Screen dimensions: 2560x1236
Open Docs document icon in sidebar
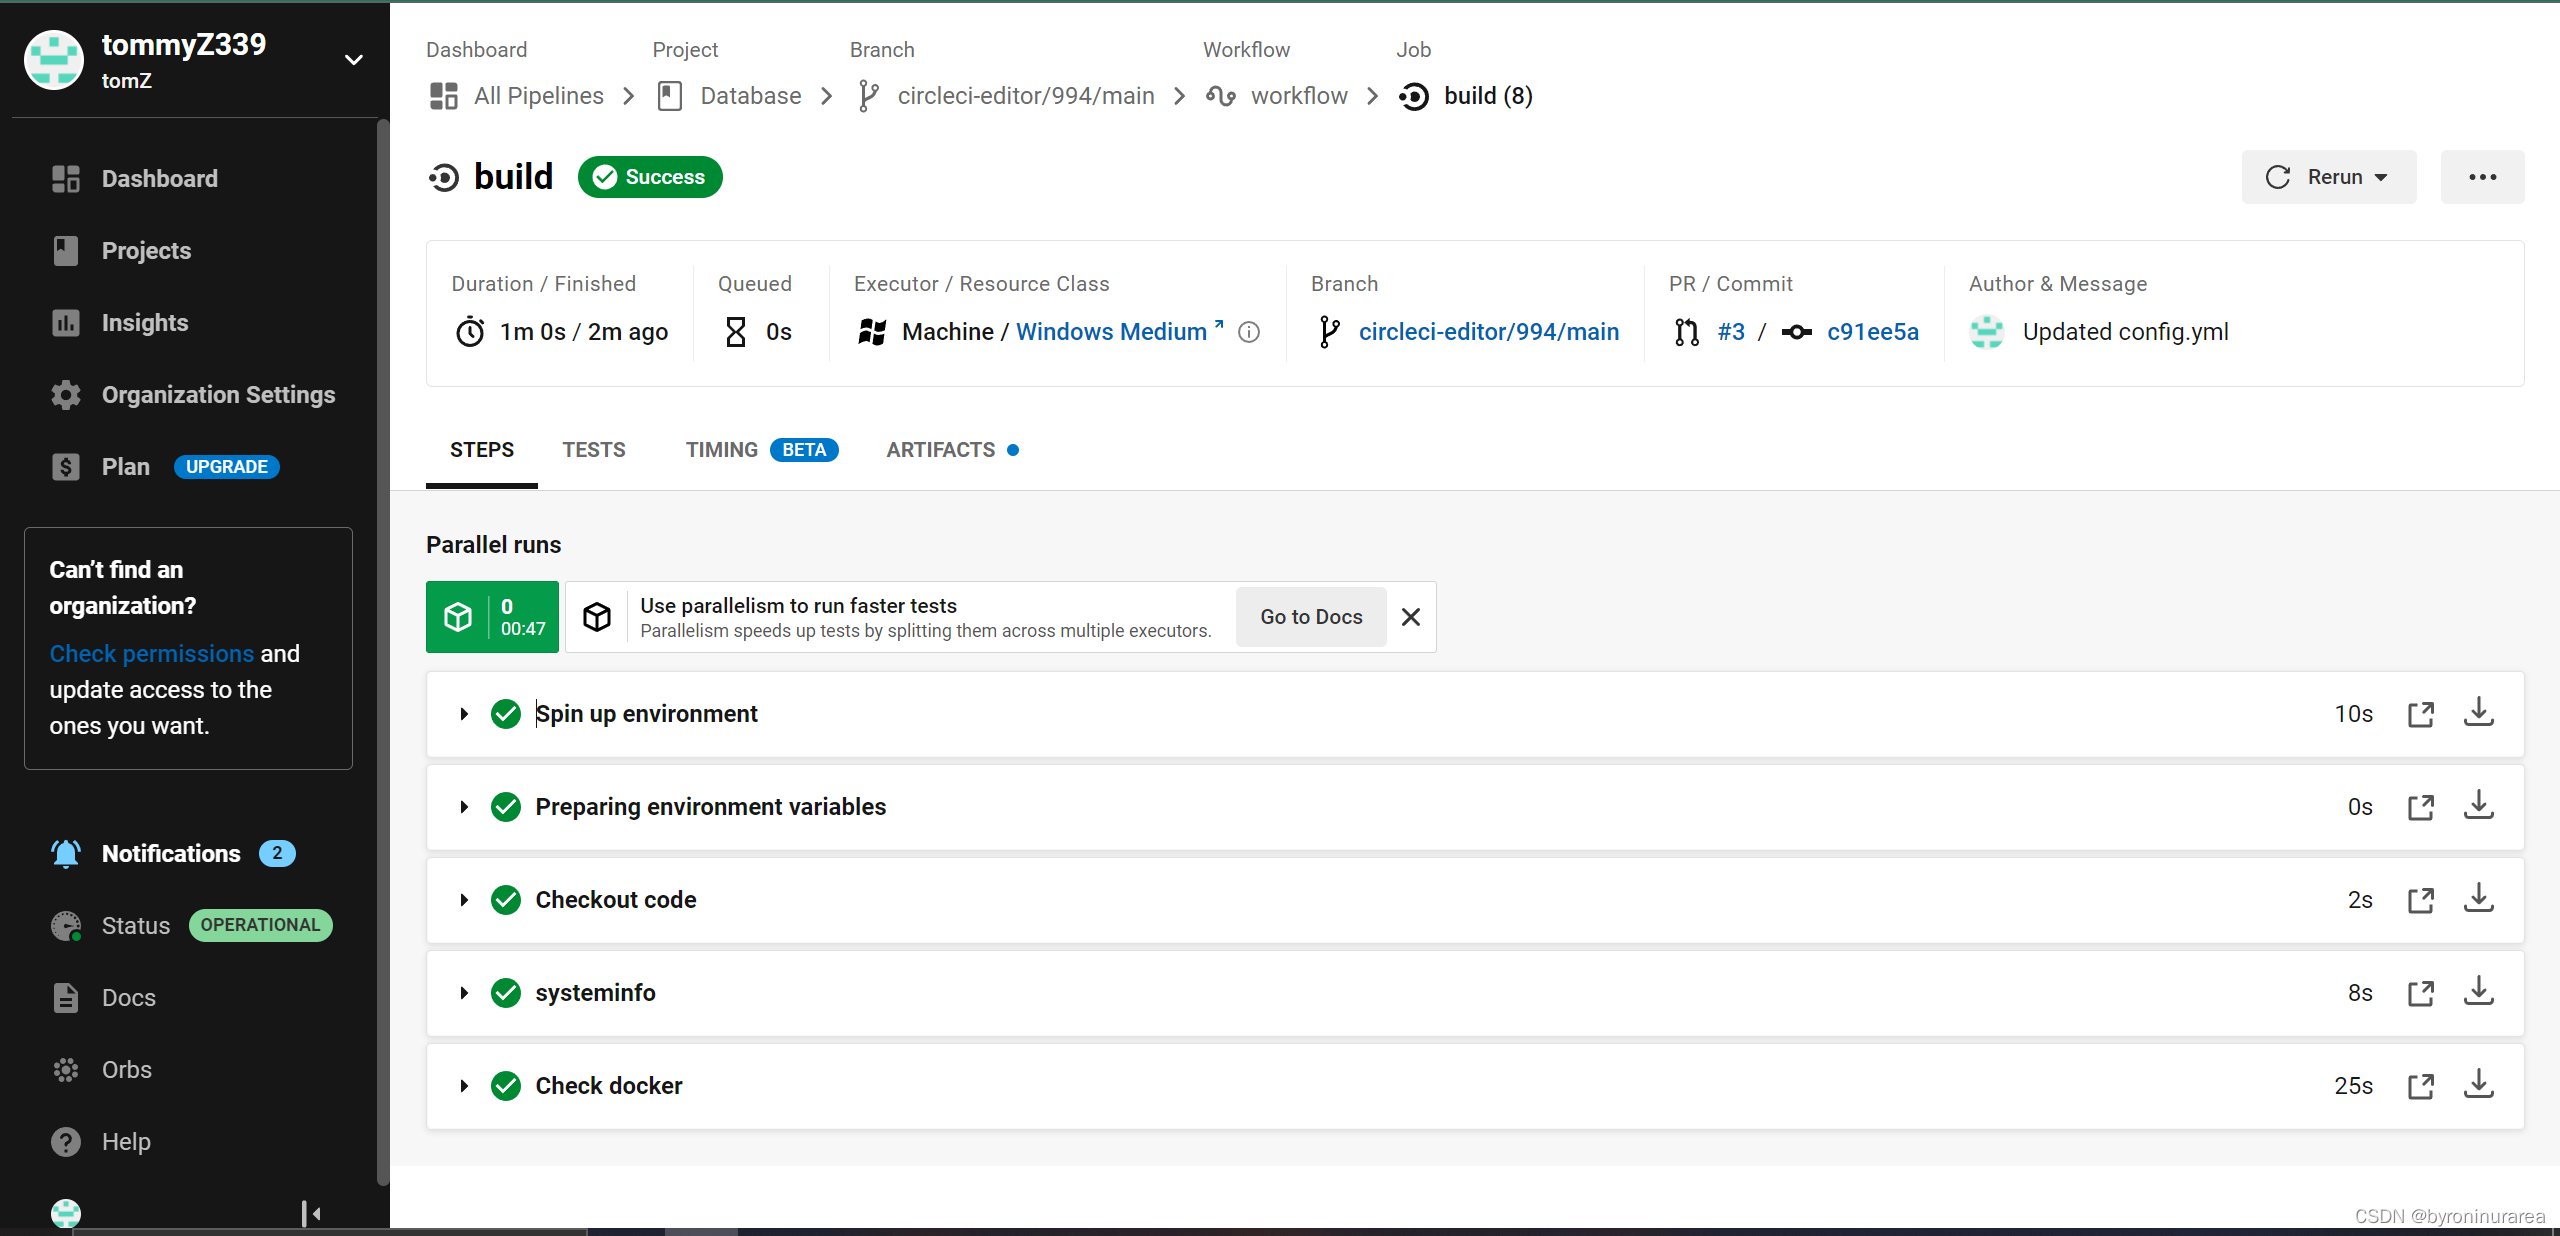66,998
